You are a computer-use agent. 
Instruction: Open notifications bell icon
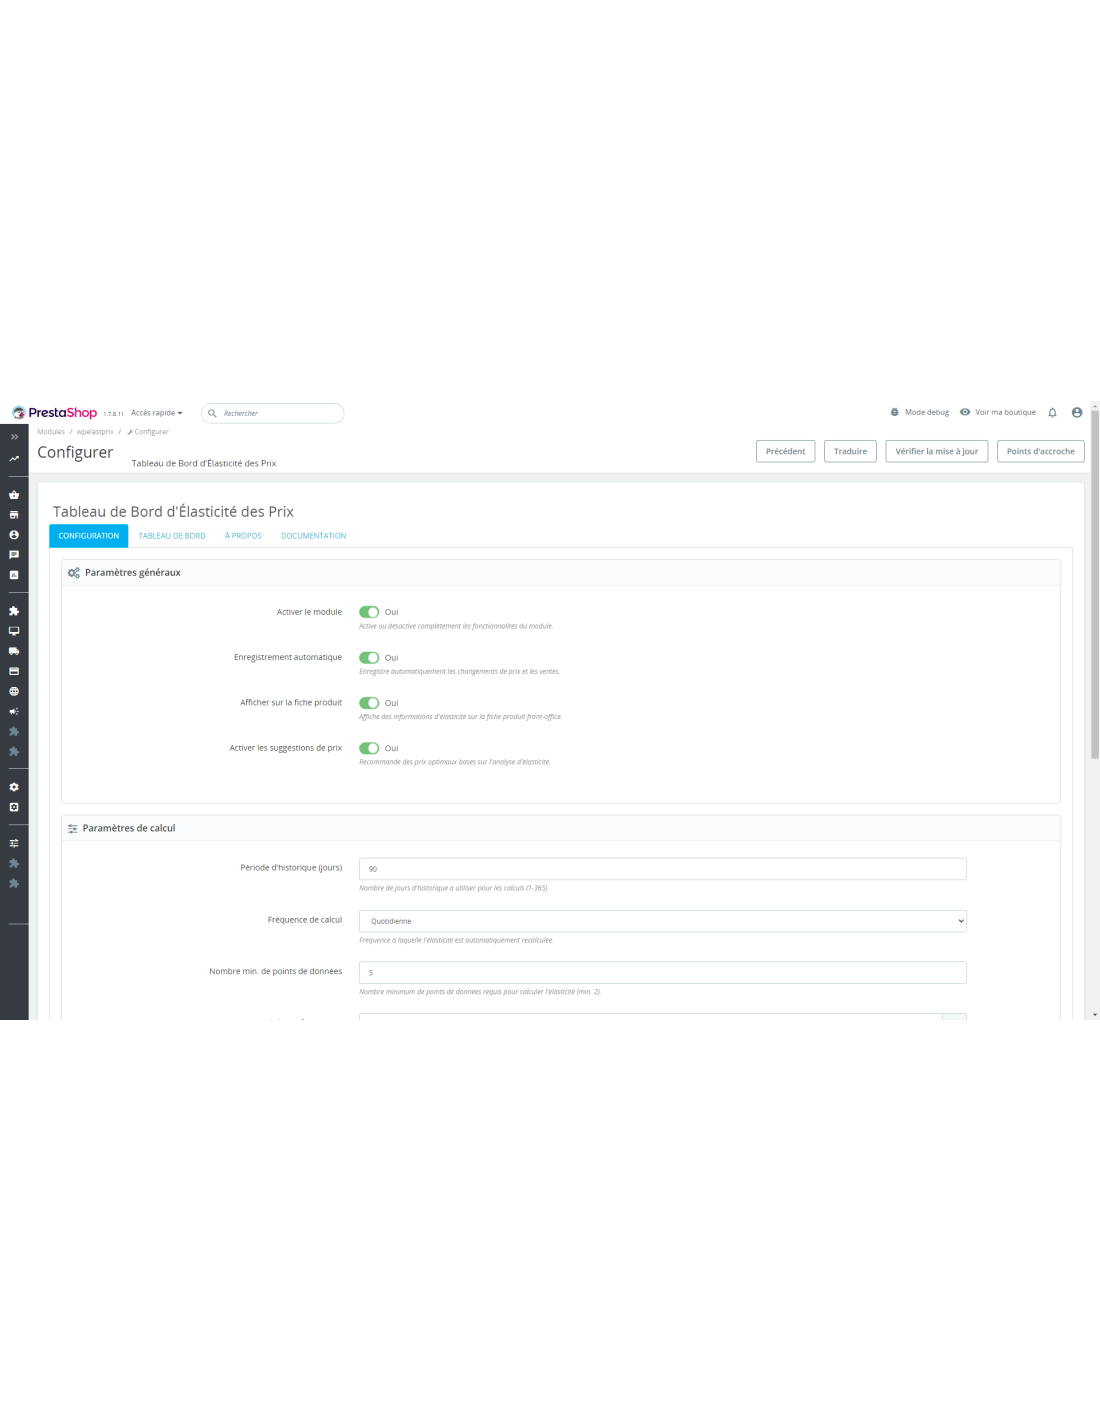[1052, 412]
